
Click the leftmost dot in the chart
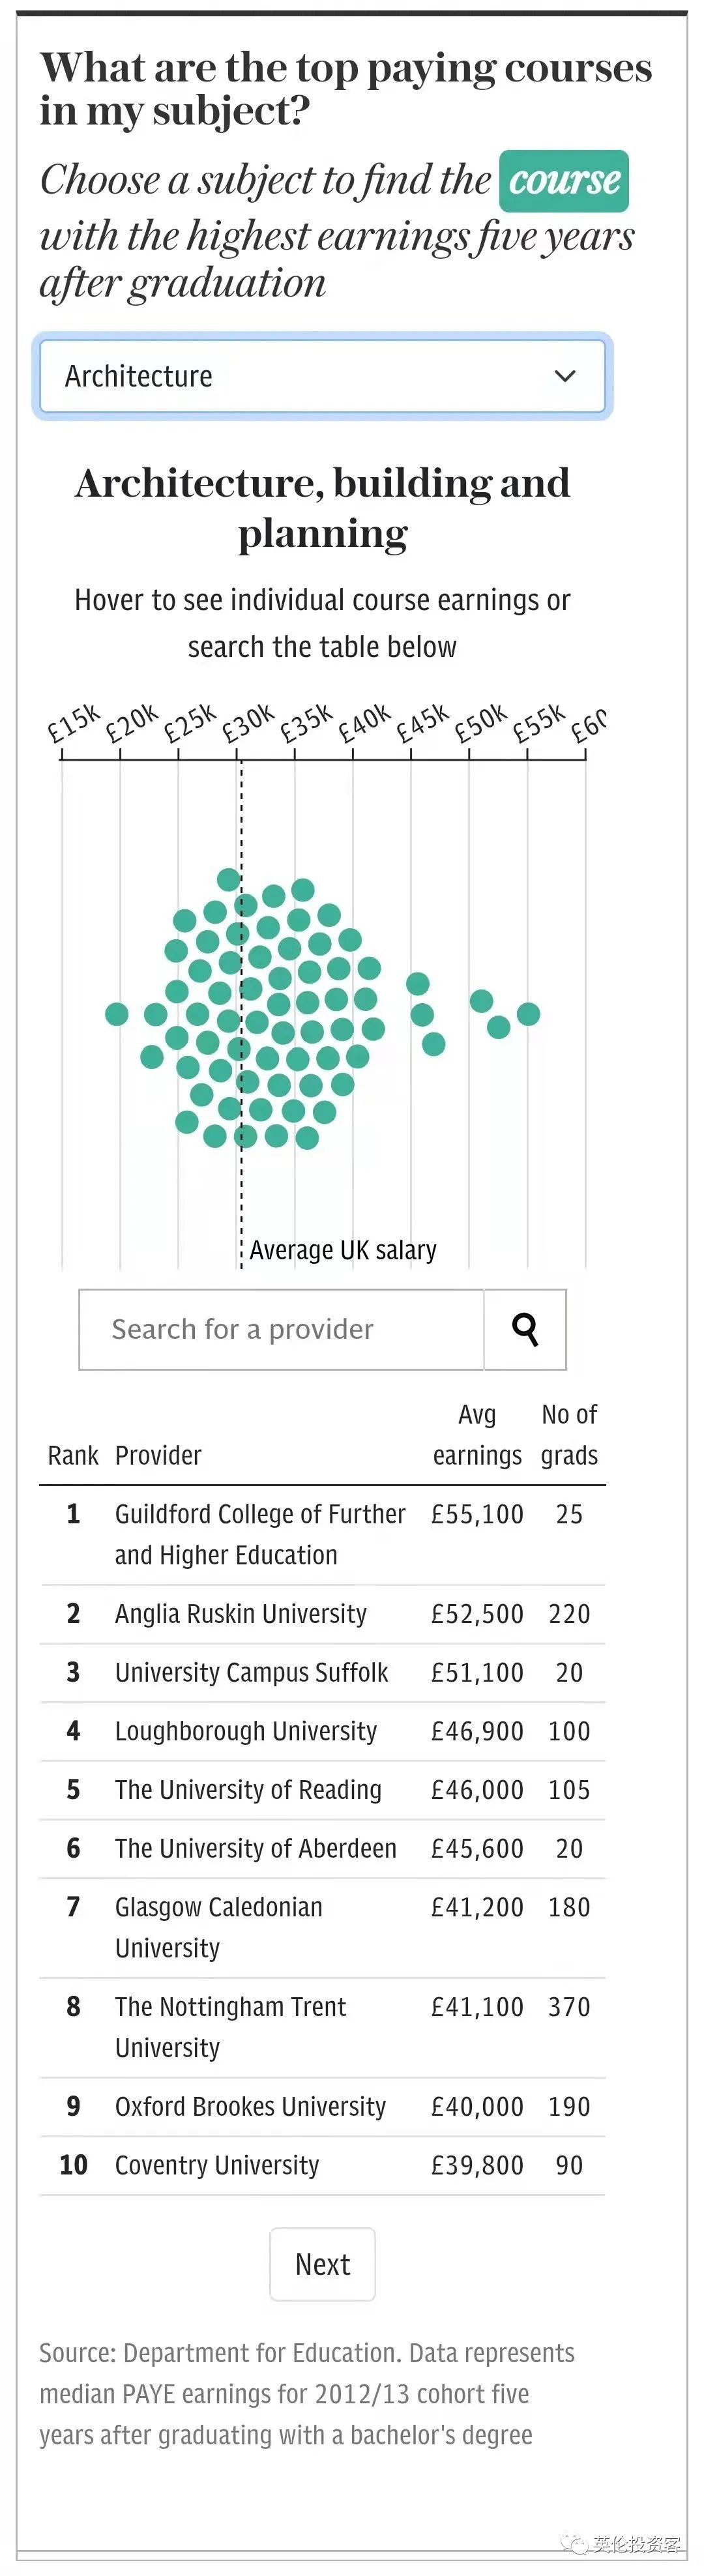[x=117, y=1014]
